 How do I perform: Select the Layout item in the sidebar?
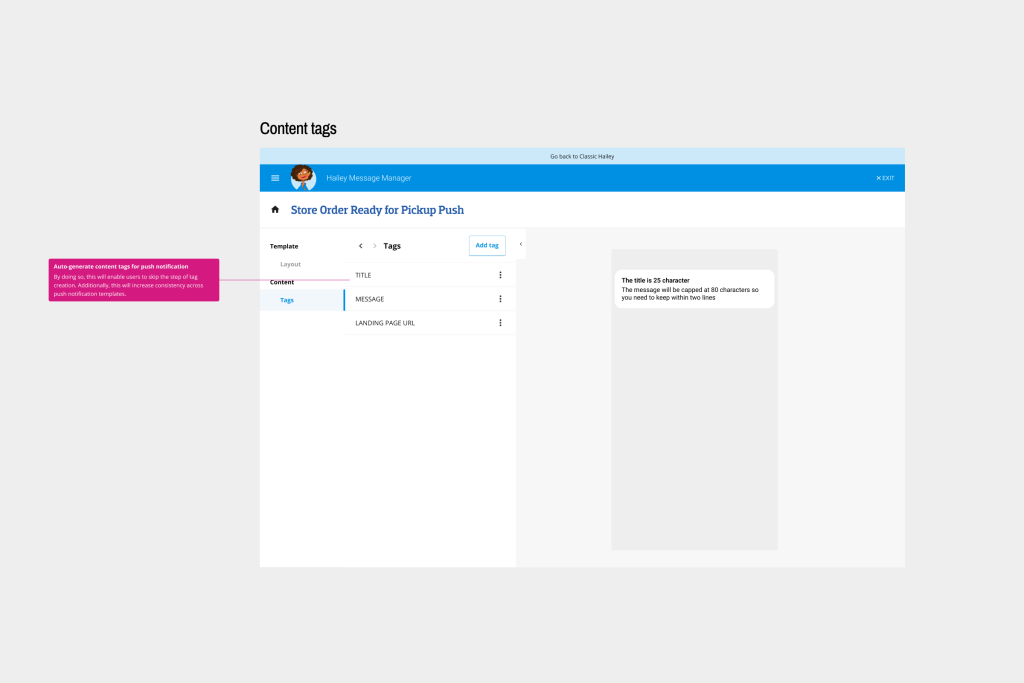tap(290, 264)
